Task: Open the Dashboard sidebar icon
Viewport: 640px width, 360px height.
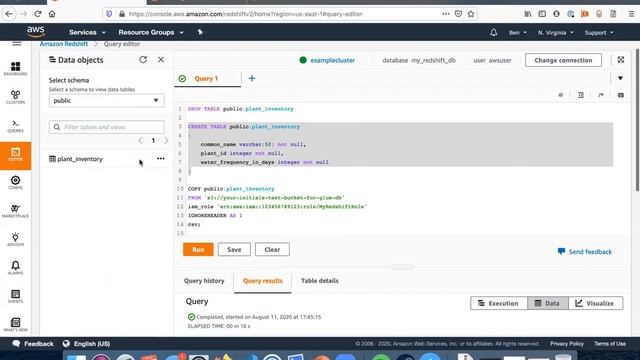Action: click(x=16, y=69)
